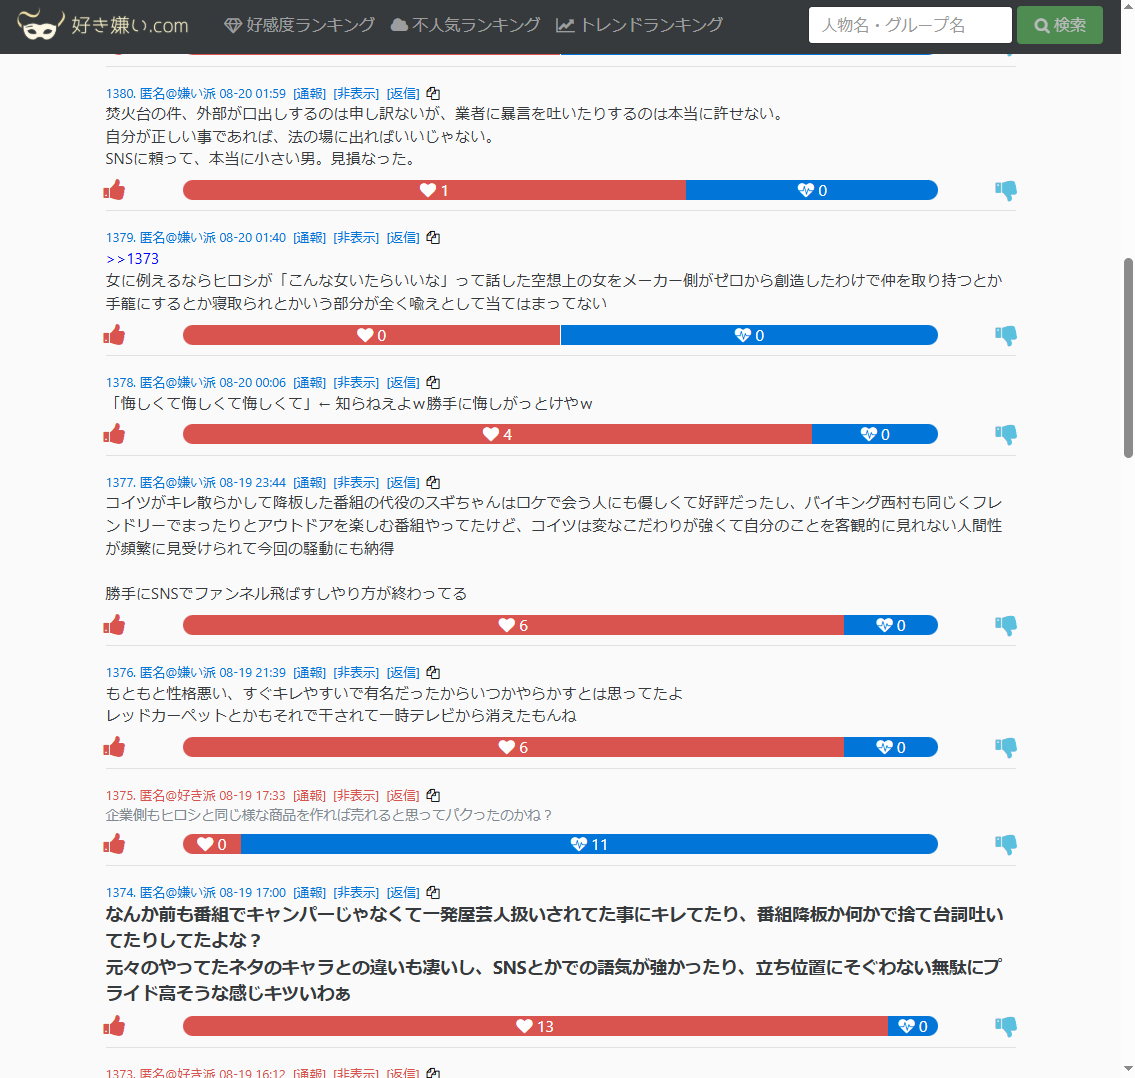Viewport: 1135px width, 1078px height.
Task: Open トレンドランキング menu item
Action: coord(639,25)
